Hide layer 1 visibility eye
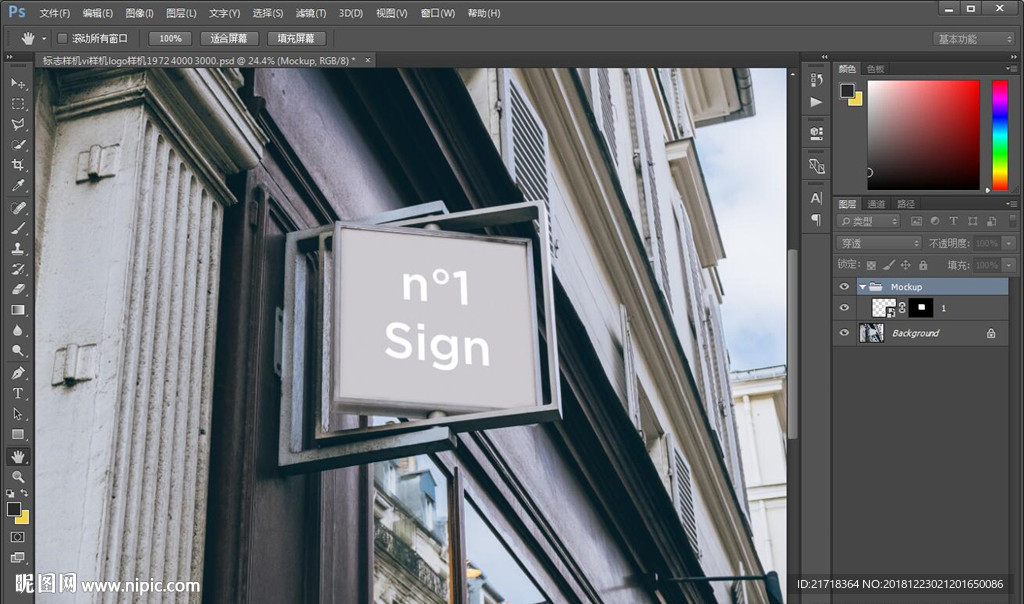 [x=844, y=308]
